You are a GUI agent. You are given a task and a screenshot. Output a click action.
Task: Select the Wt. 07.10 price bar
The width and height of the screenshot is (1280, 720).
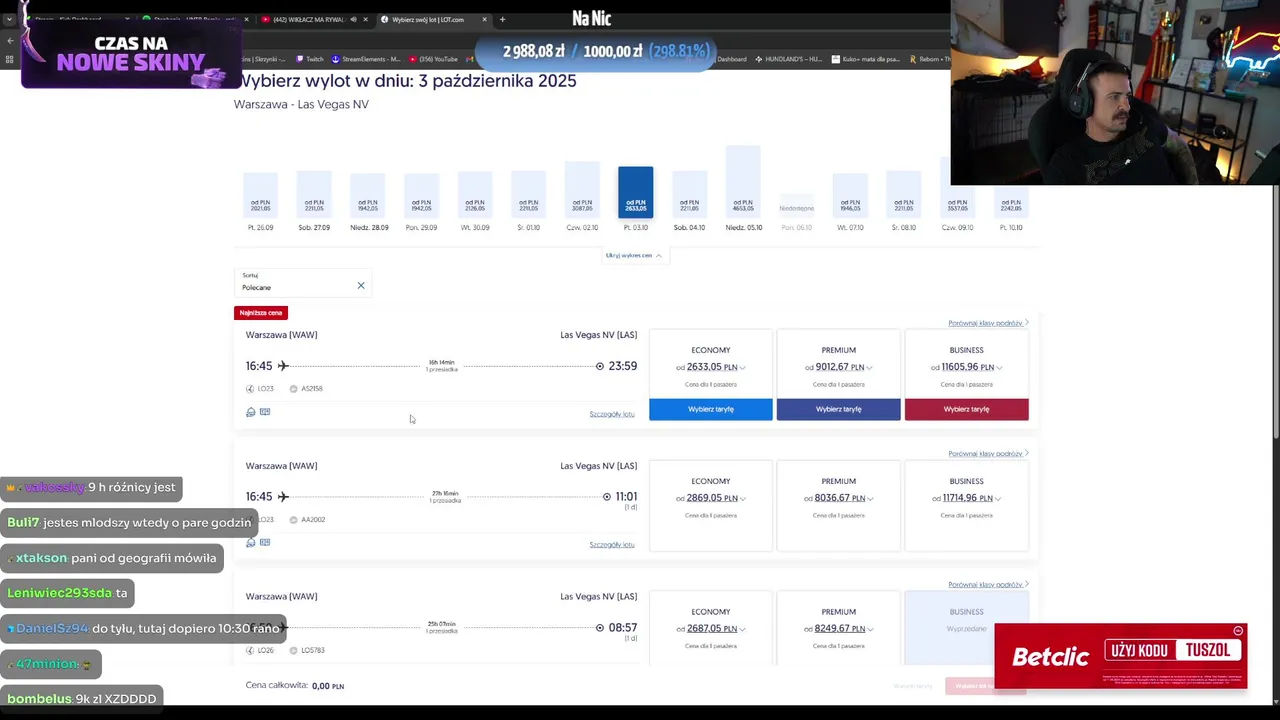850,196
